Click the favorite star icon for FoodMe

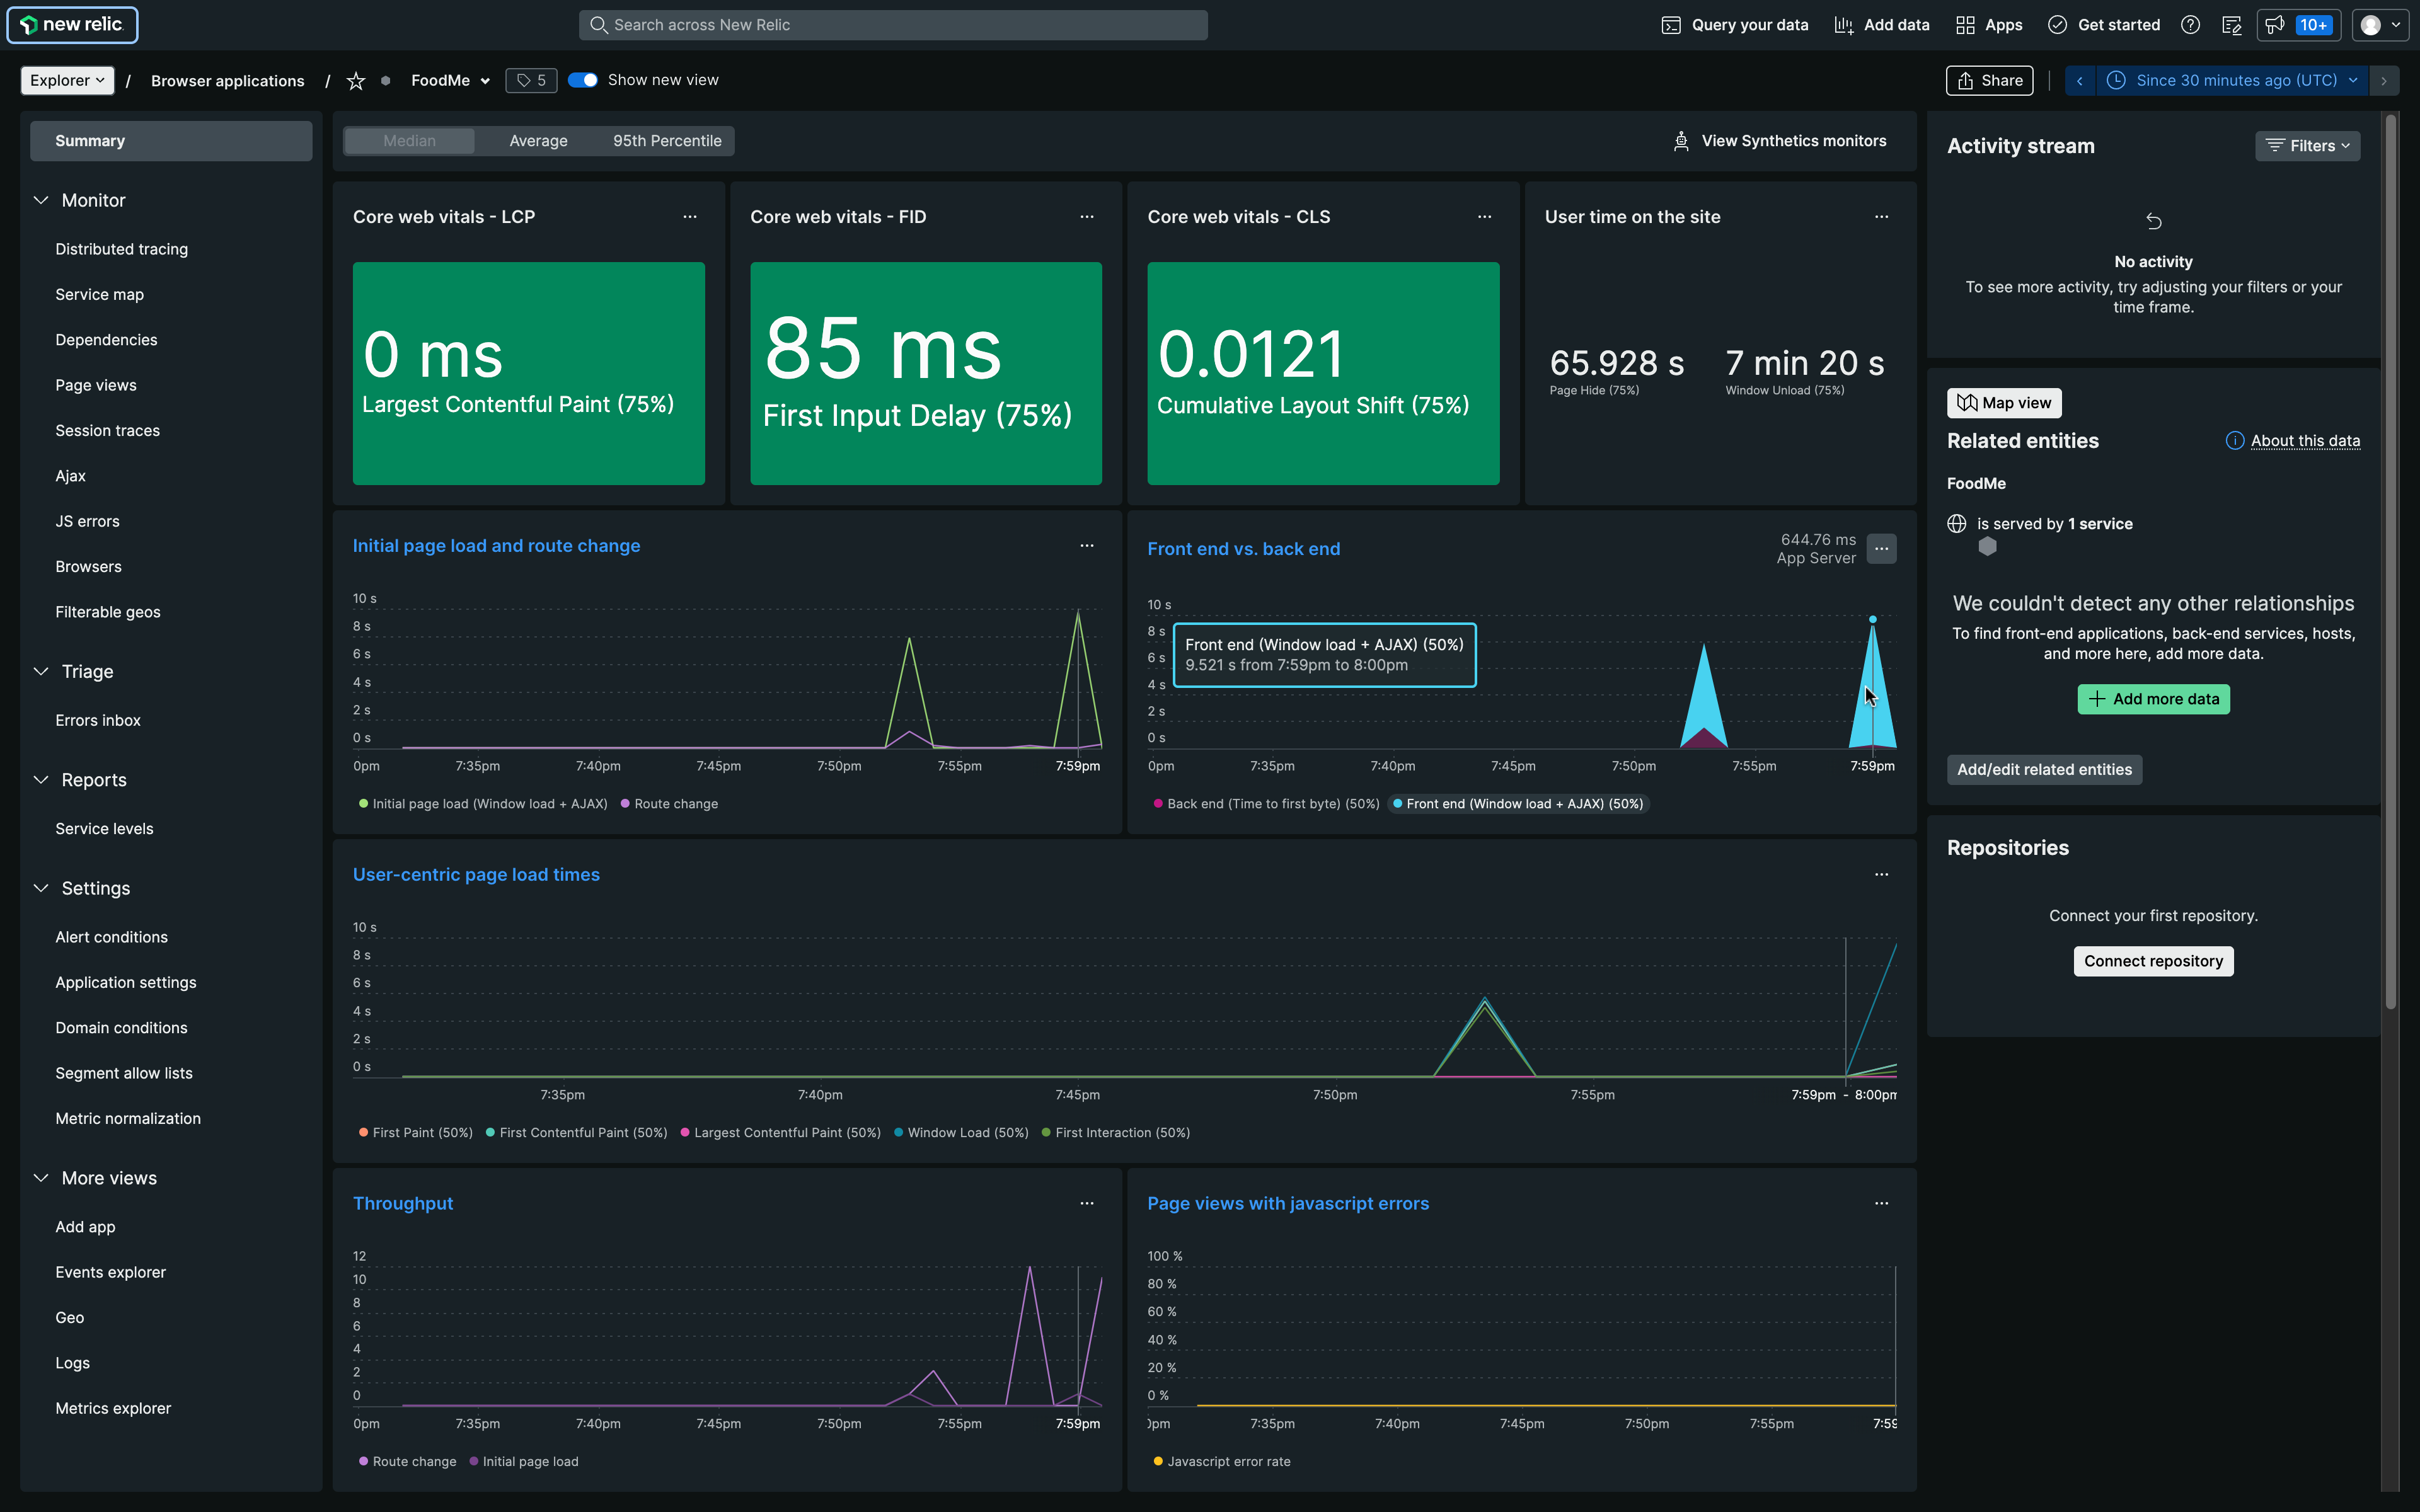click(x=355, y=81)
